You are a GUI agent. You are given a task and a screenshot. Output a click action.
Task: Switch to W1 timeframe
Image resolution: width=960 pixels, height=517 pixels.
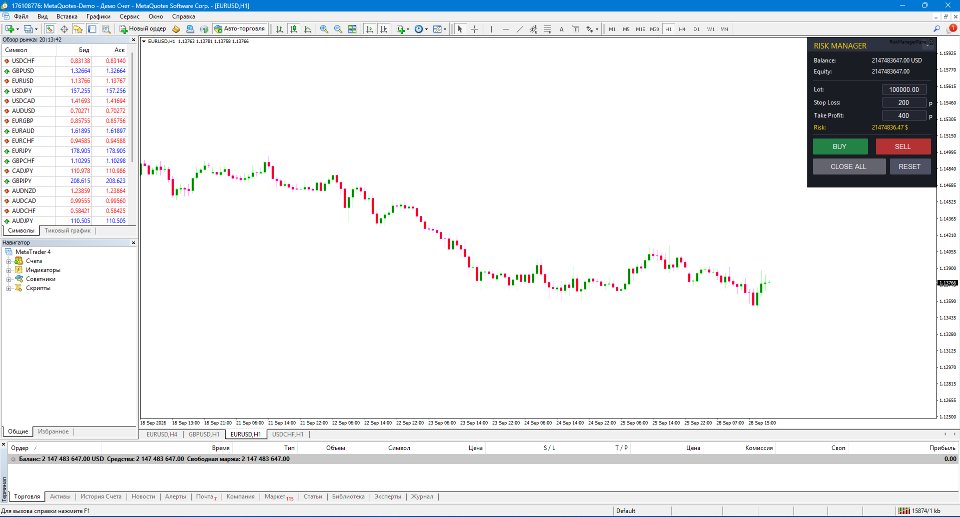pyautogui.click(x=710, y=29)
